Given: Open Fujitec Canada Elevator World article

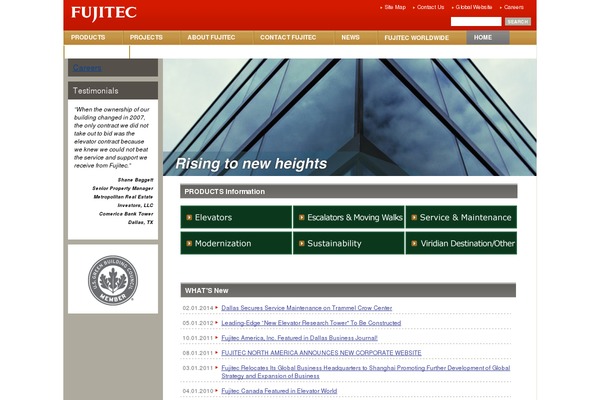Looking at the screenshot, I should tap(279, 391).
